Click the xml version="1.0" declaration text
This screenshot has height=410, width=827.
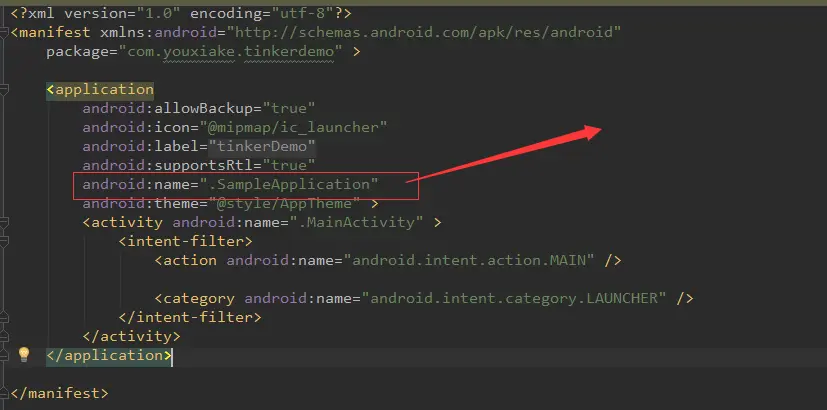pos(95,13)
